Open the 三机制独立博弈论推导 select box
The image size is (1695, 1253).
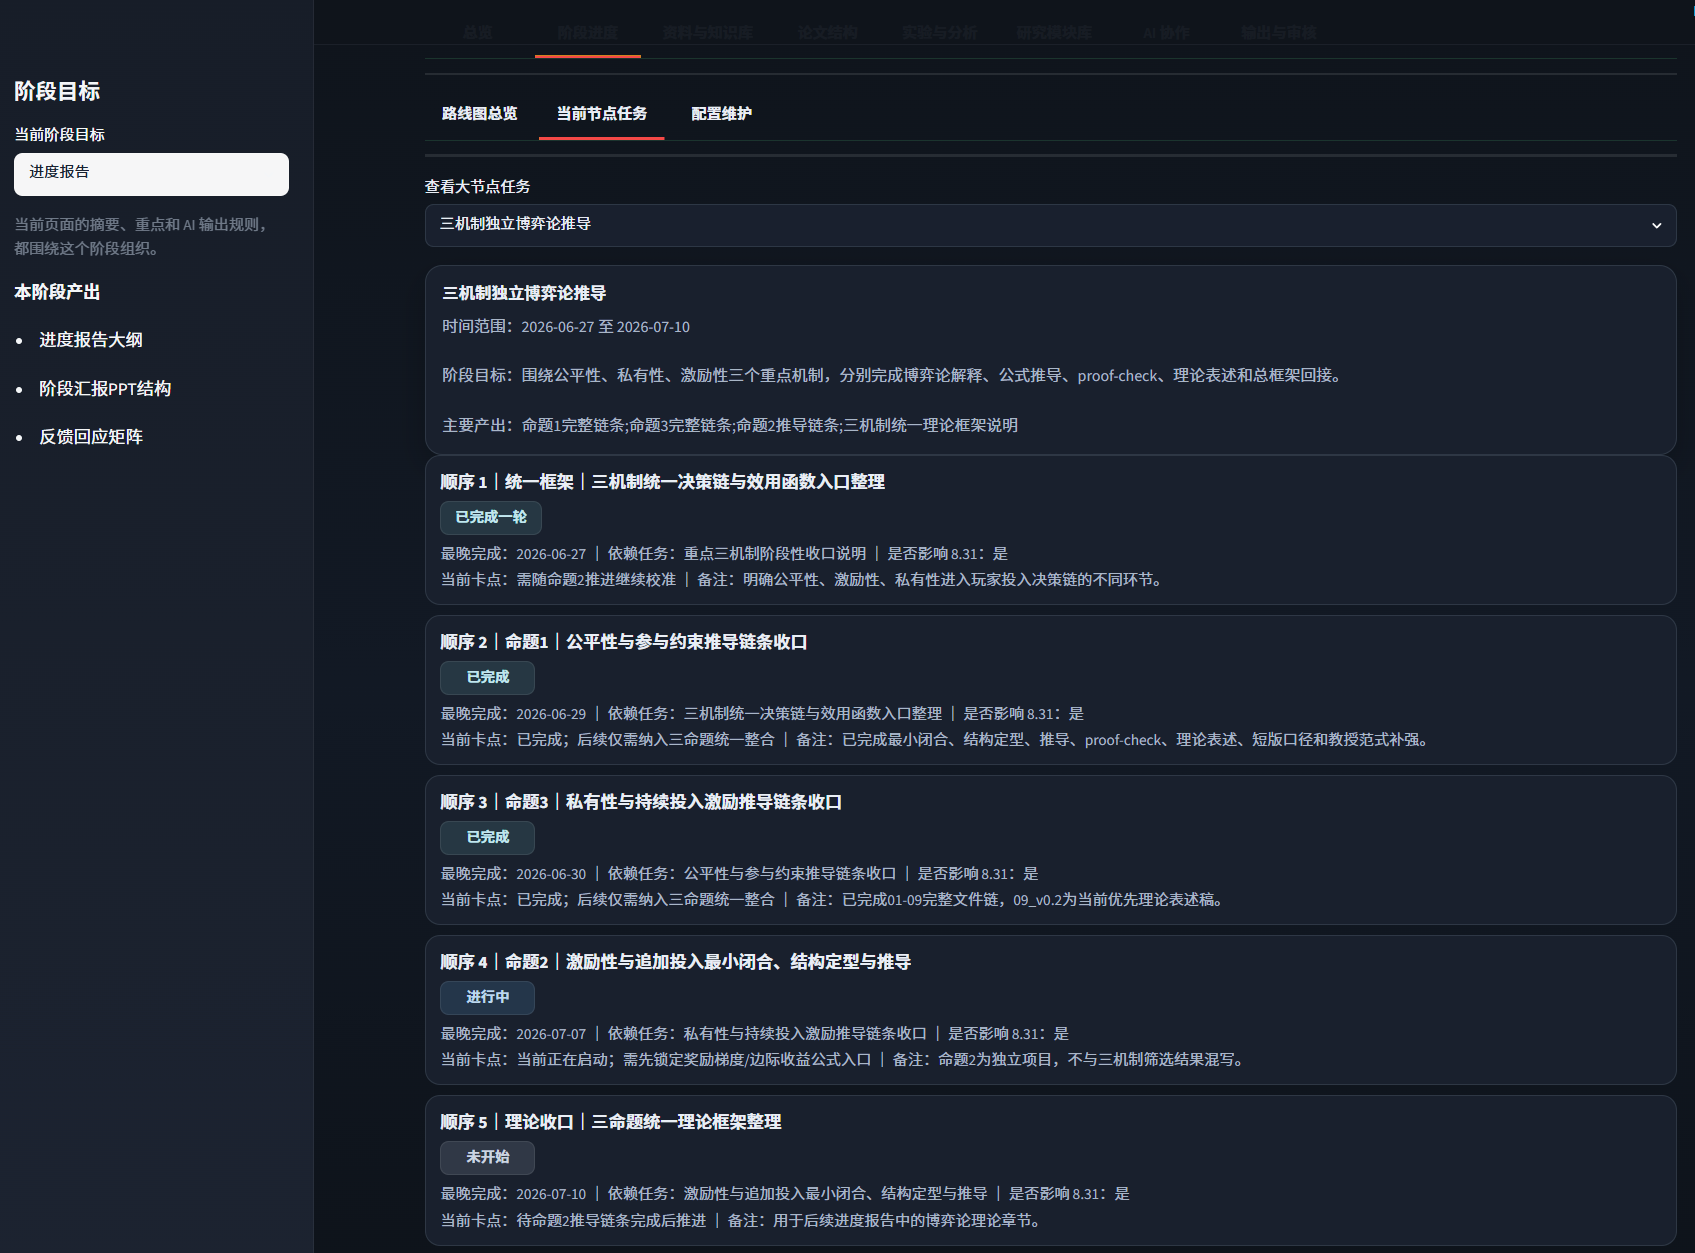pos(1050,225)
